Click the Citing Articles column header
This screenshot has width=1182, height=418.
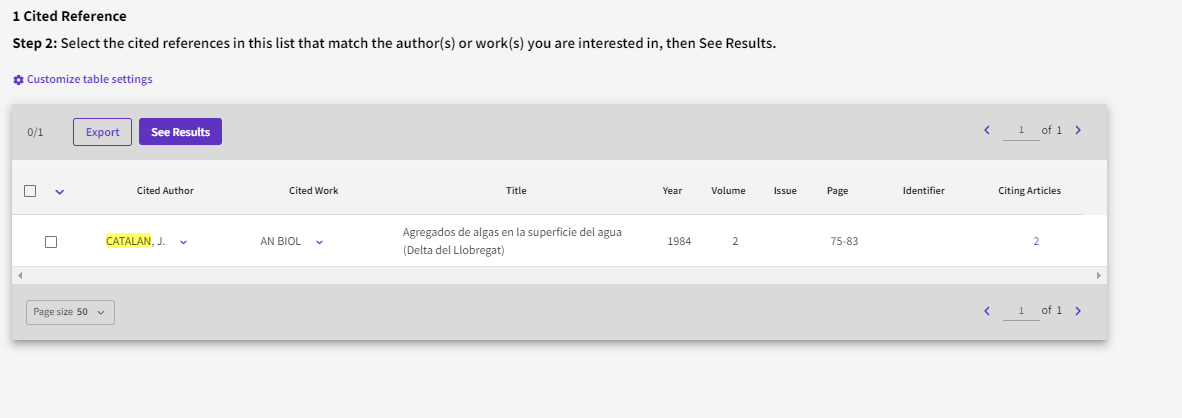1029,191
